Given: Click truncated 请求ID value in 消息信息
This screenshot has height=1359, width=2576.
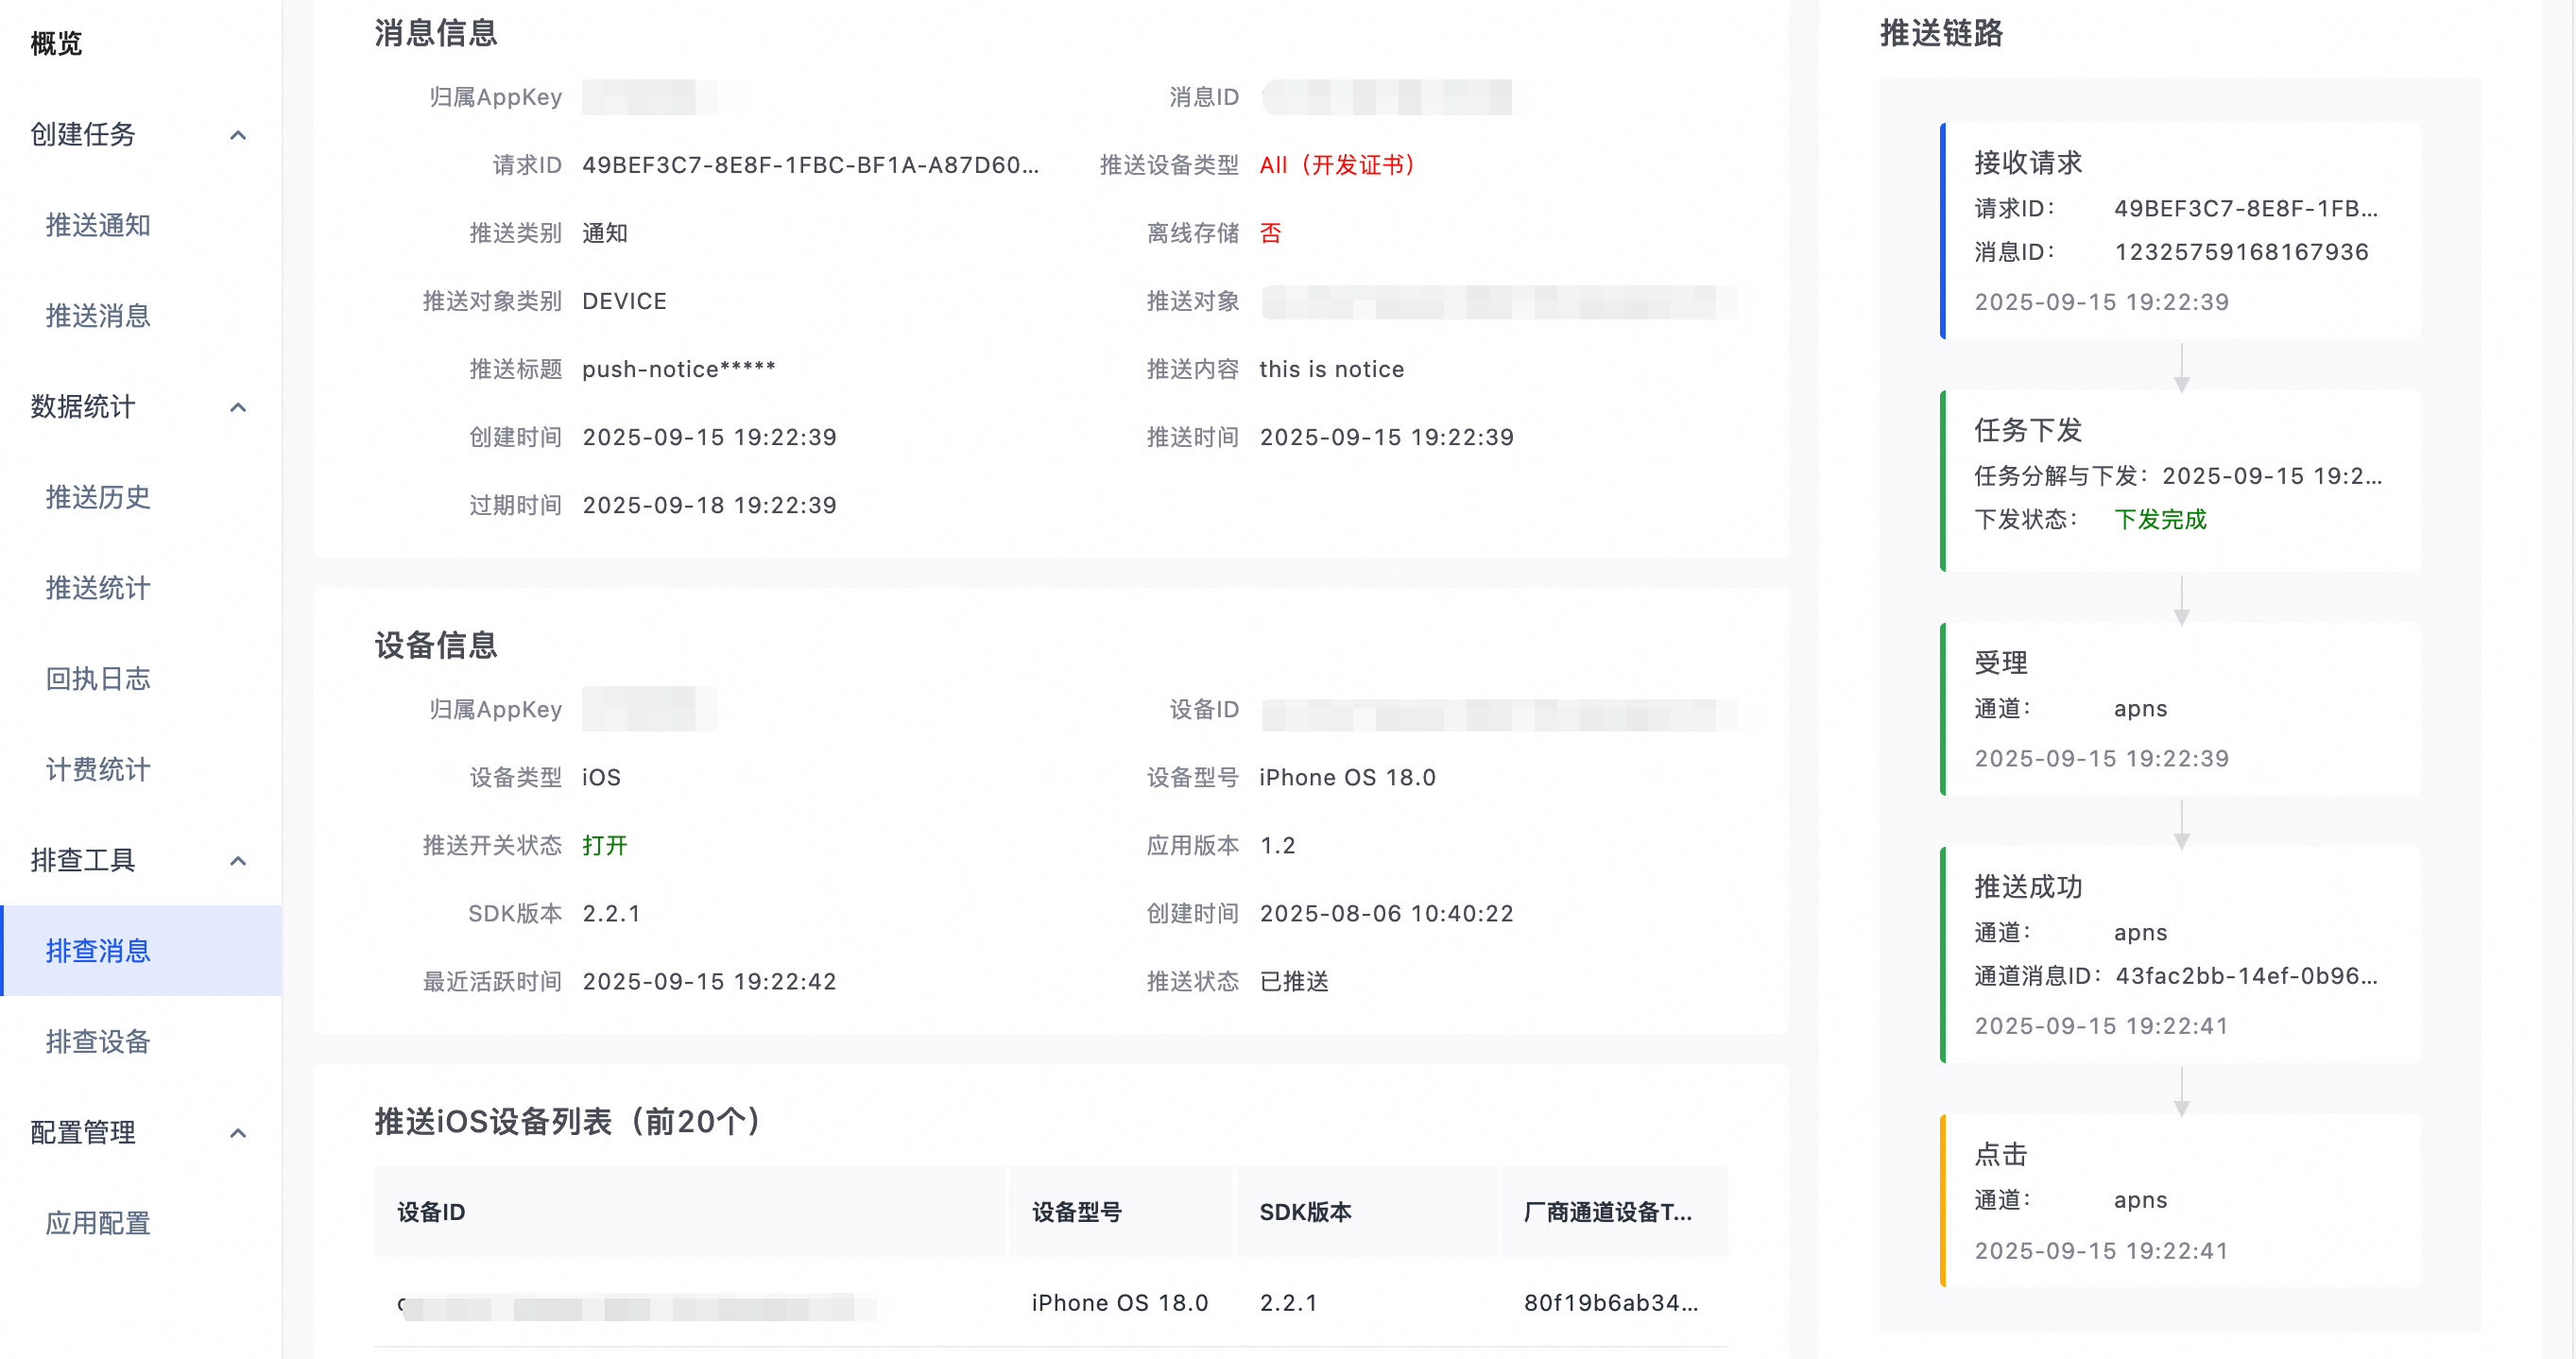Looking at the screenshot, I should coord(810,165).
